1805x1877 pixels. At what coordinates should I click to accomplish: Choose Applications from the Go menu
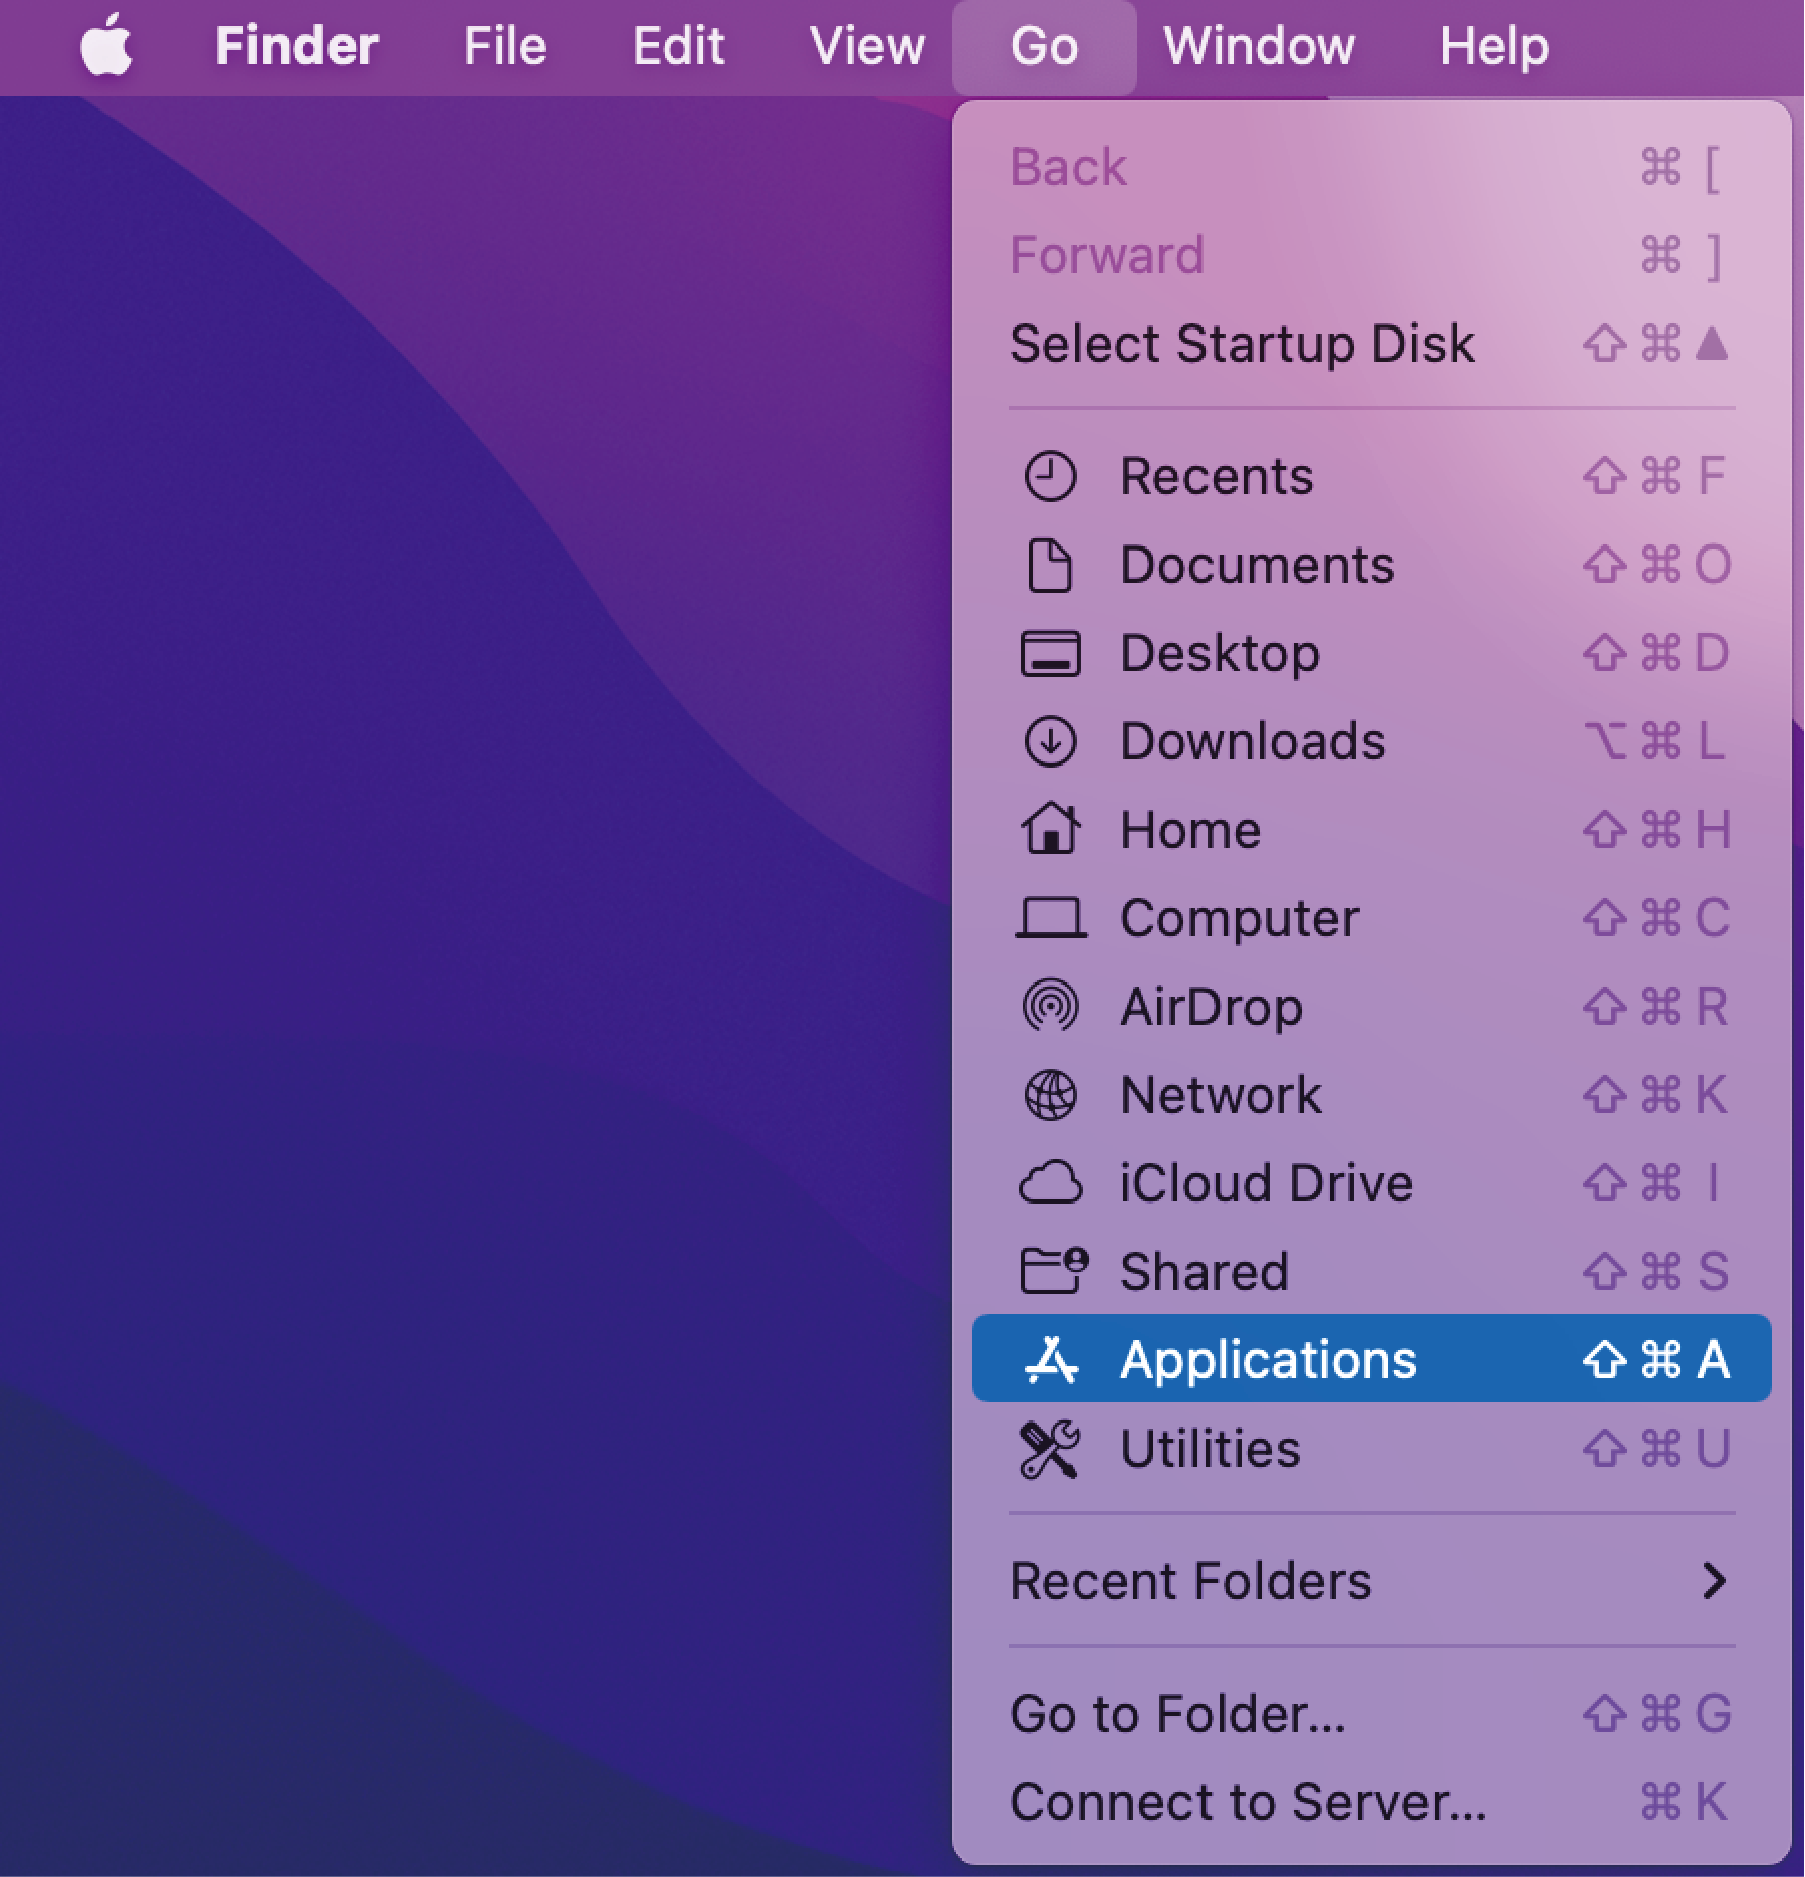pos(1370,1359)
